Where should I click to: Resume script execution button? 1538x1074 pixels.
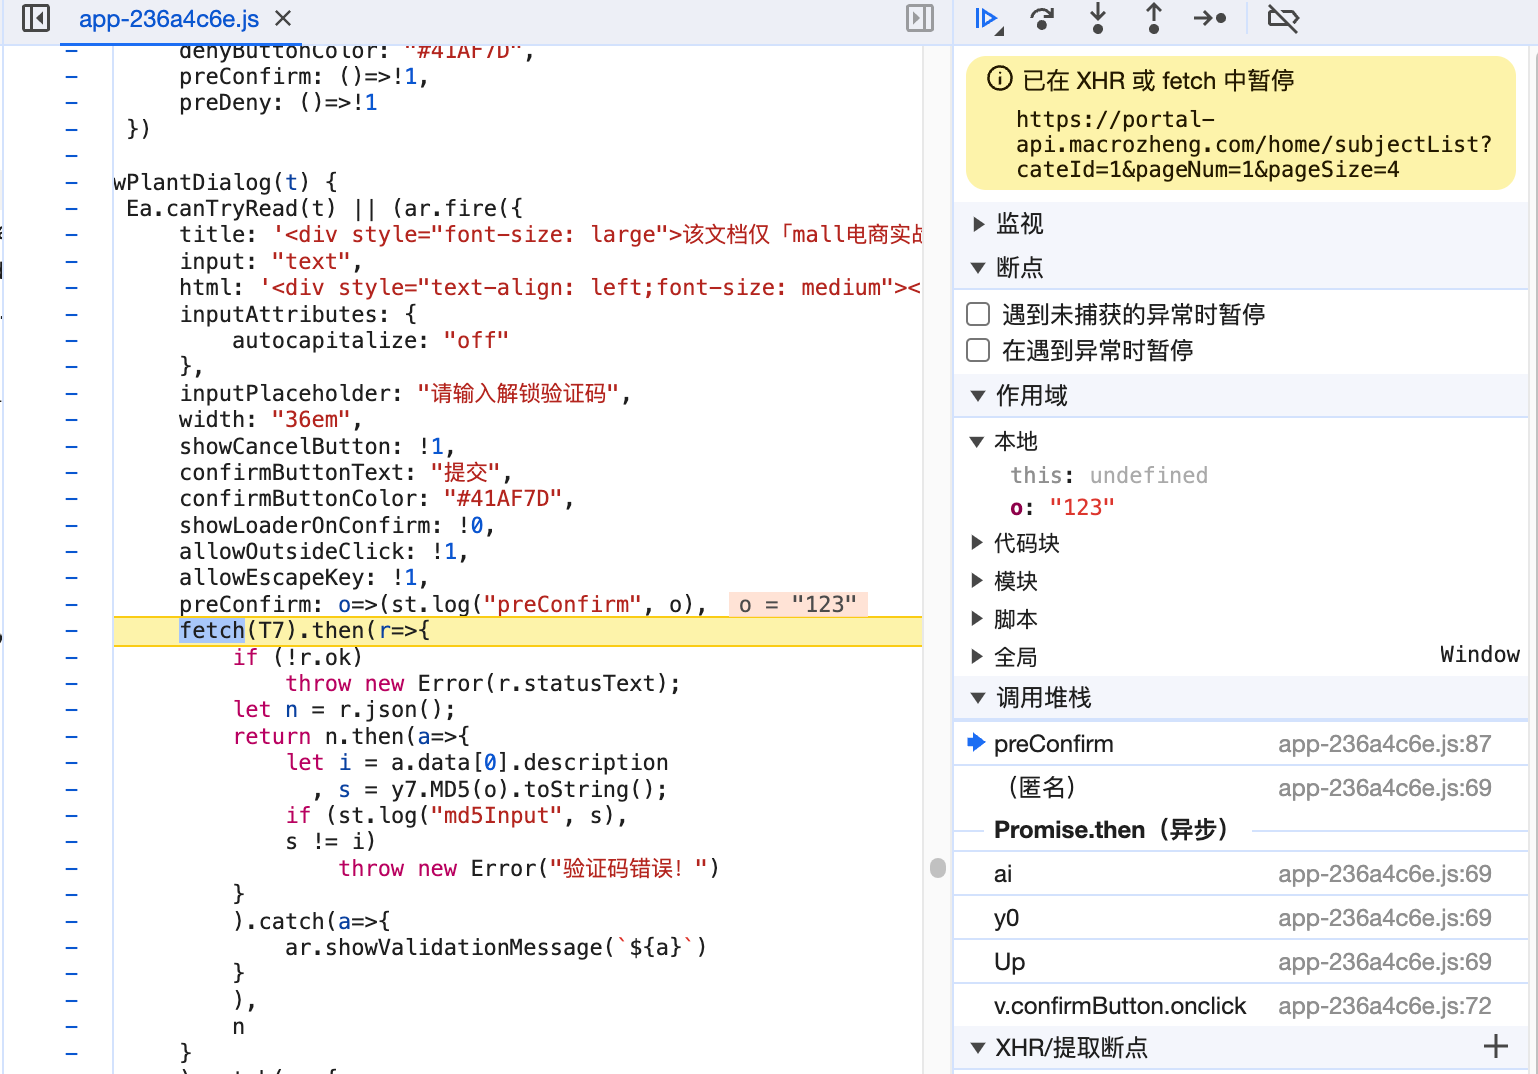click(x=987, y=19)
